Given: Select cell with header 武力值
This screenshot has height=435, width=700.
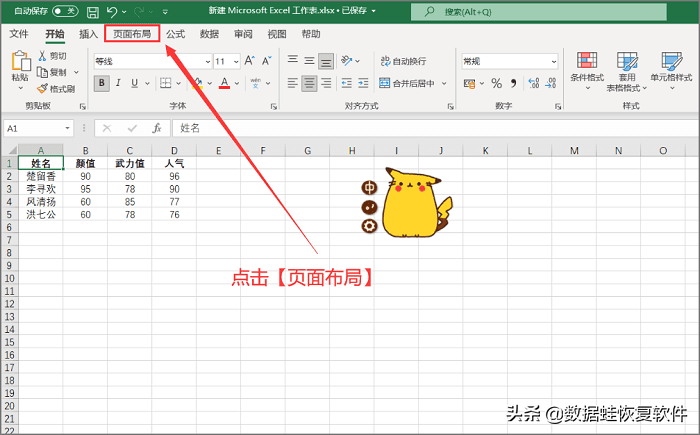Looking at the screenshot, I should point(129,163).
